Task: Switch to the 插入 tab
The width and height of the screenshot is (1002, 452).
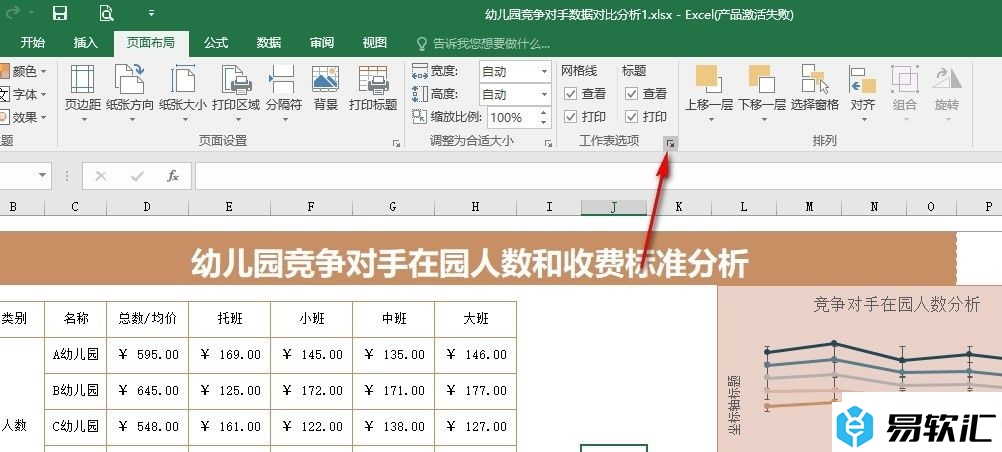Action: [86, 42]
